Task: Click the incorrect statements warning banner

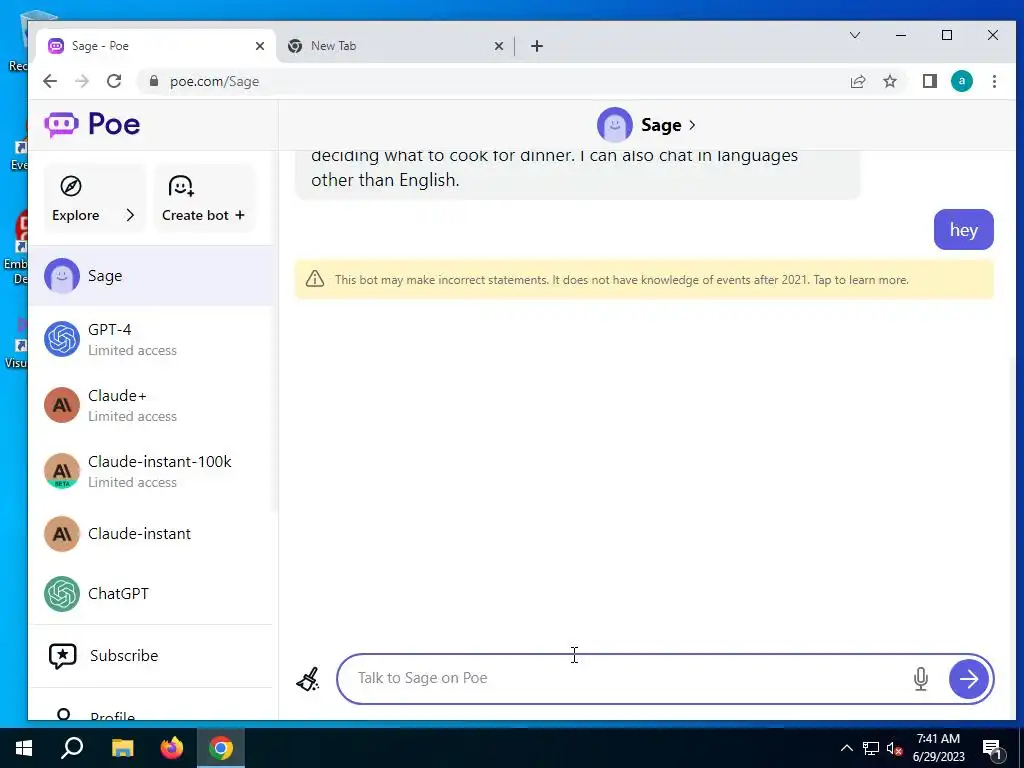Action: pyautogui.click(x=645, y=280)
